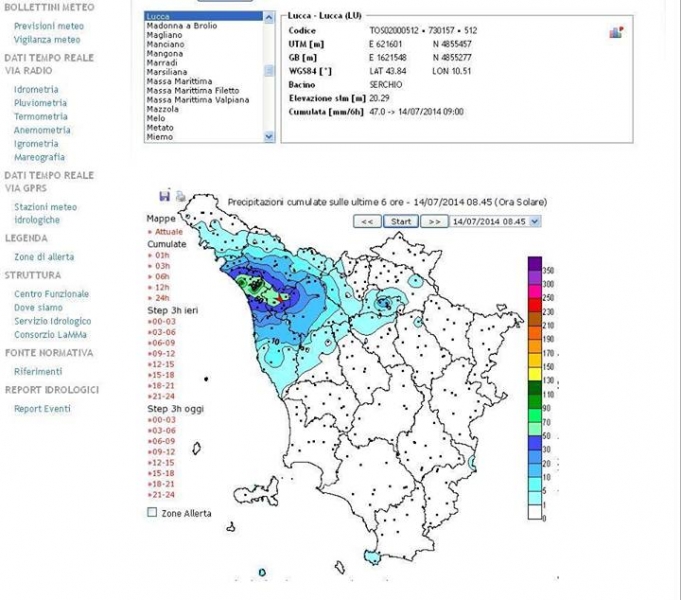Enable the Zone Allerta checkbox
681x600 pixels.
152,512
